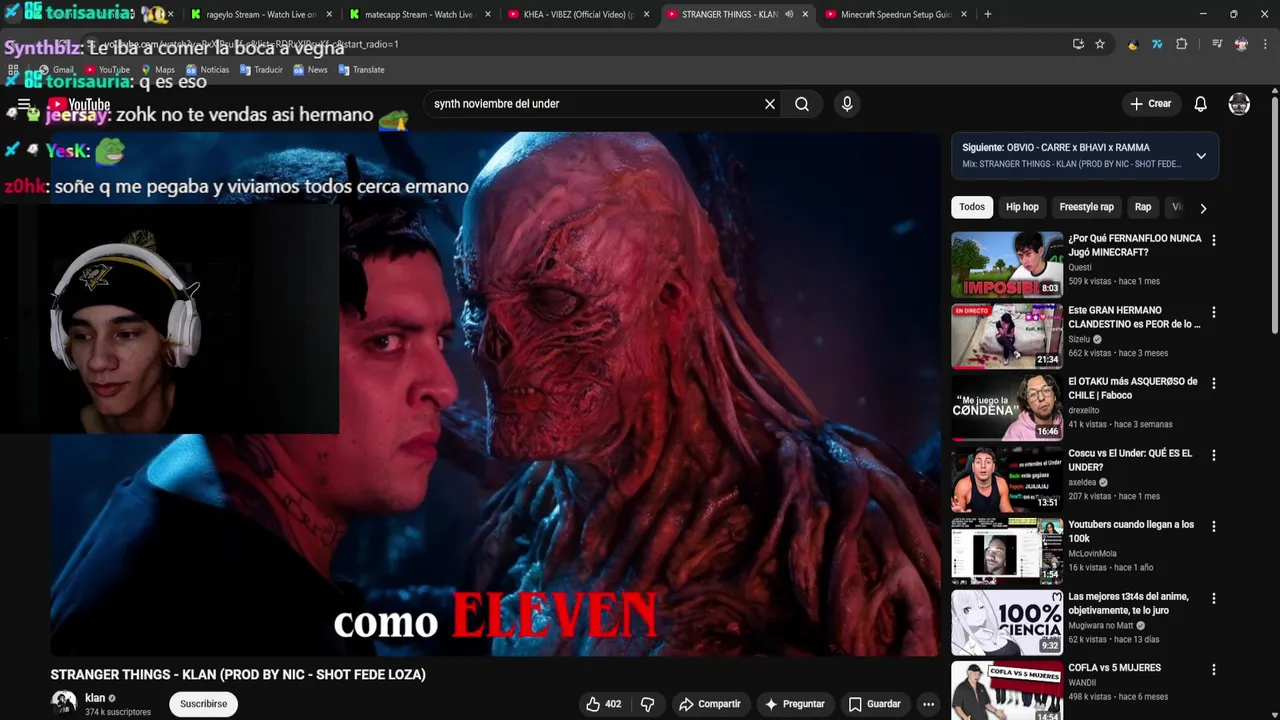Screen dimensions: 1280x720
Task: Close the KHEA - VIBEZ tab
Action: click(646, 14)
